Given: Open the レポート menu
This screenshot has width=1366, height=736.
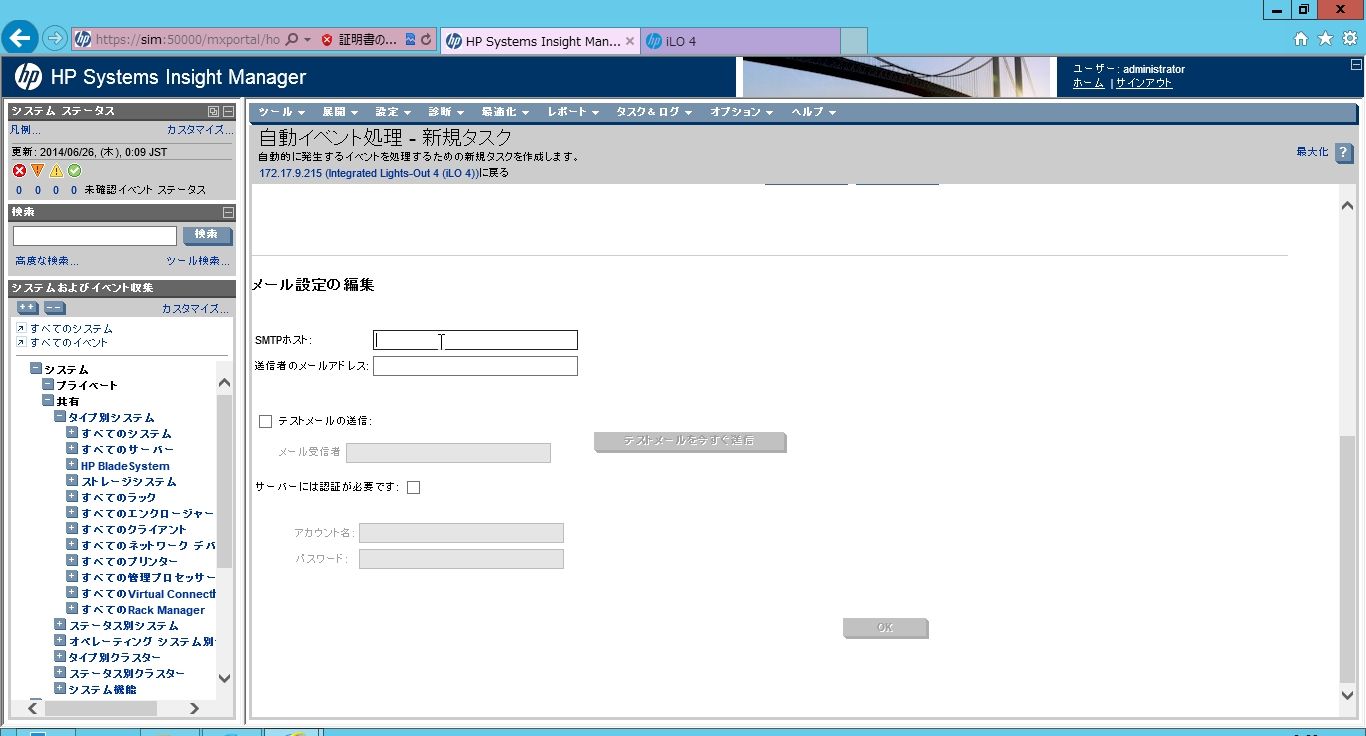Looking at the screenshot, I should tap(573, 112).
